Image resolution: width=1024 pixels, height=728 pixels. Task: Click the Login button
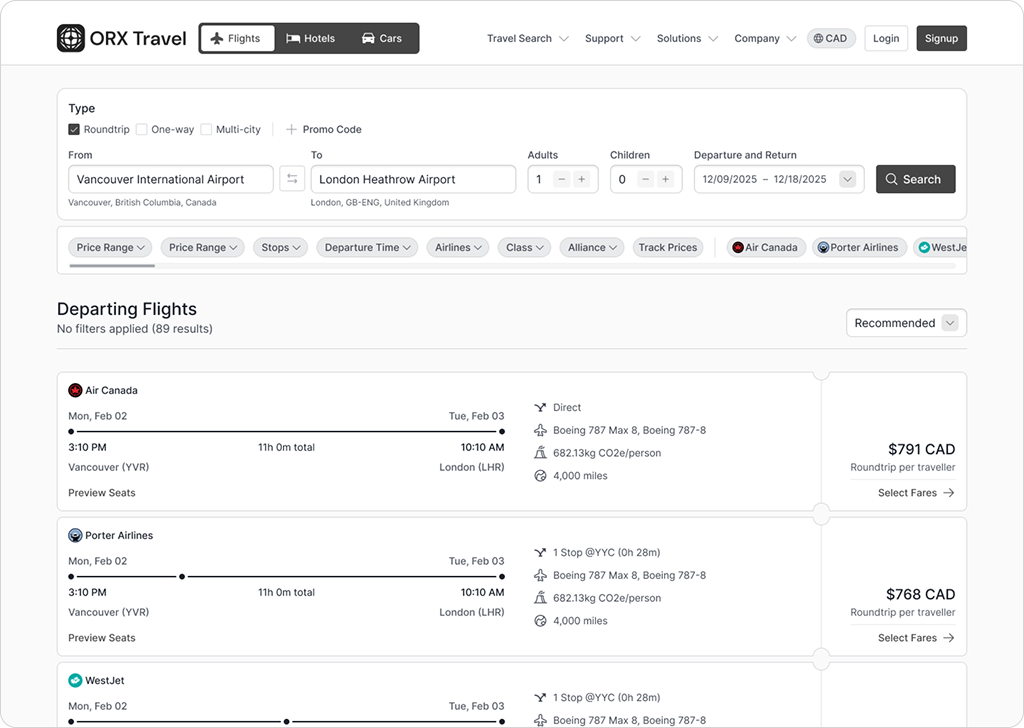pyautogui.click(x=886, y=39)
